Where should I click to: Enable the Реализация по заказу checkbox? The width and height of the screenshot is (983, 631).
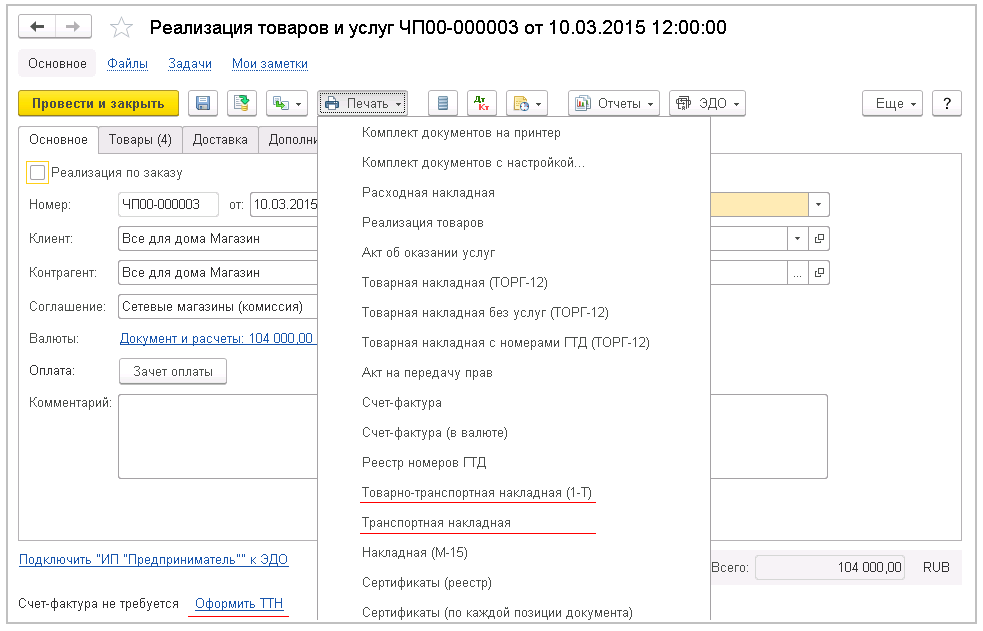(x=37, y=172)
